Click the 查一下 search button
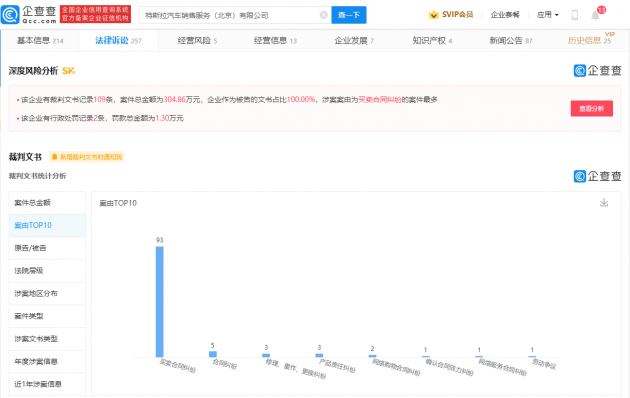Screen dimensions: 630x398 [349, 15]
